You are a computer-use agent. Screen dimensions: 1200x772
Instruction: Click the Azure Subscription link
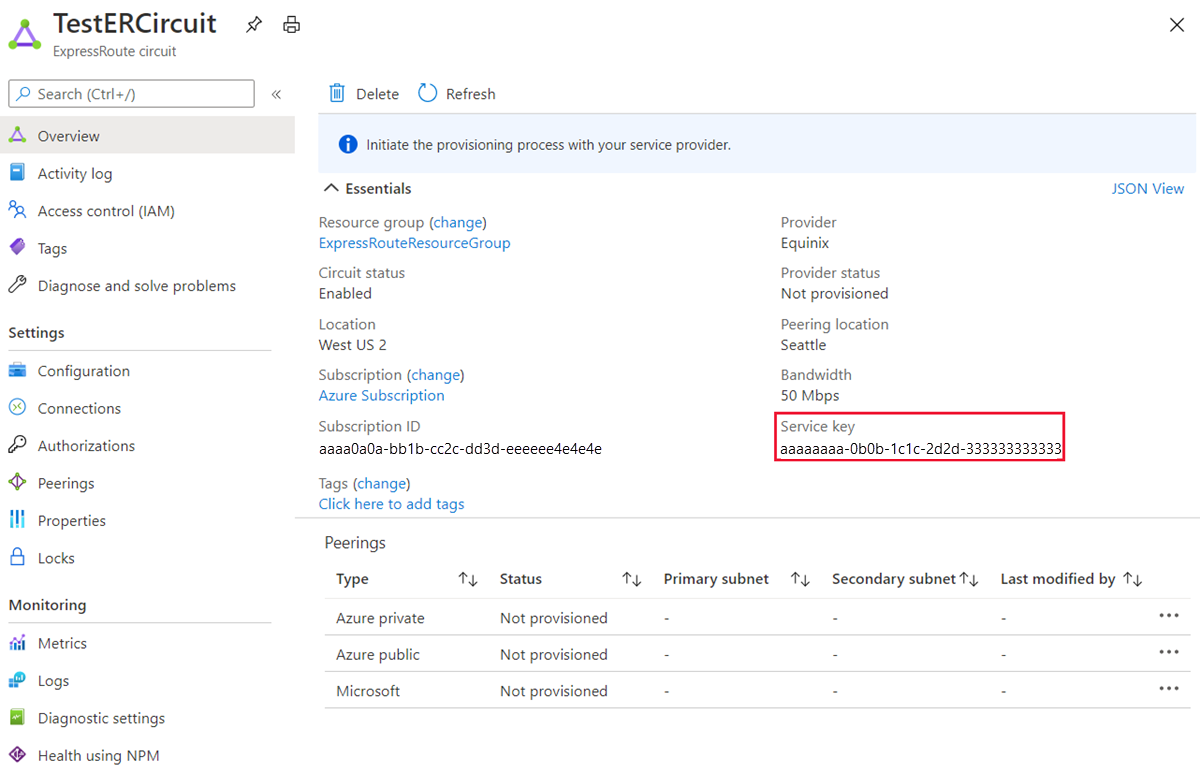click(x=381, y=395)
